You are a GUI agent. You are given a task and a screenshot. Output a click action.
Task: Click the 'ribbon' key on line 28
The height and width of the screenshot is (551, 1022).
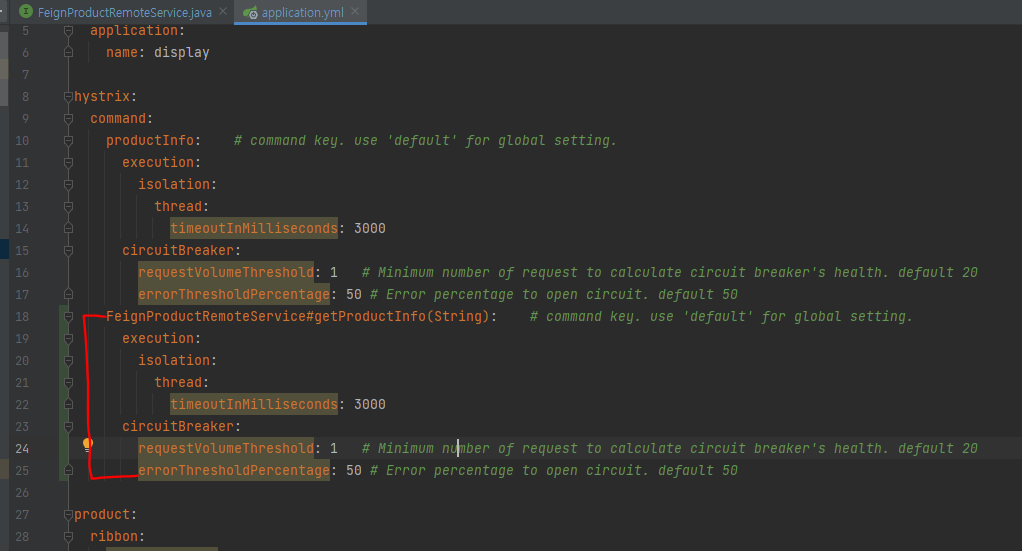pos(114,537)
